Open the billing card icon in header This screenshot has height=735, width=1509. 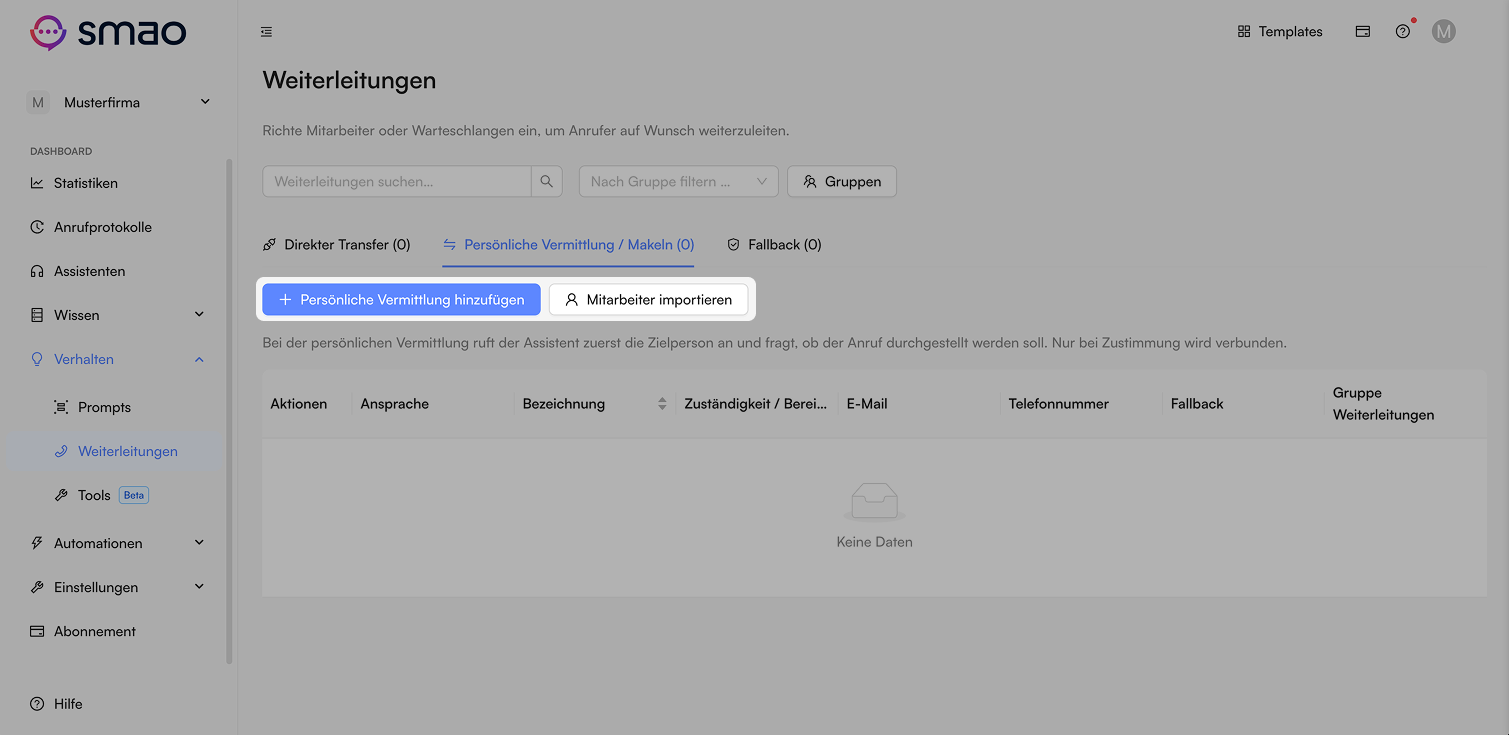coord(1362,32)
